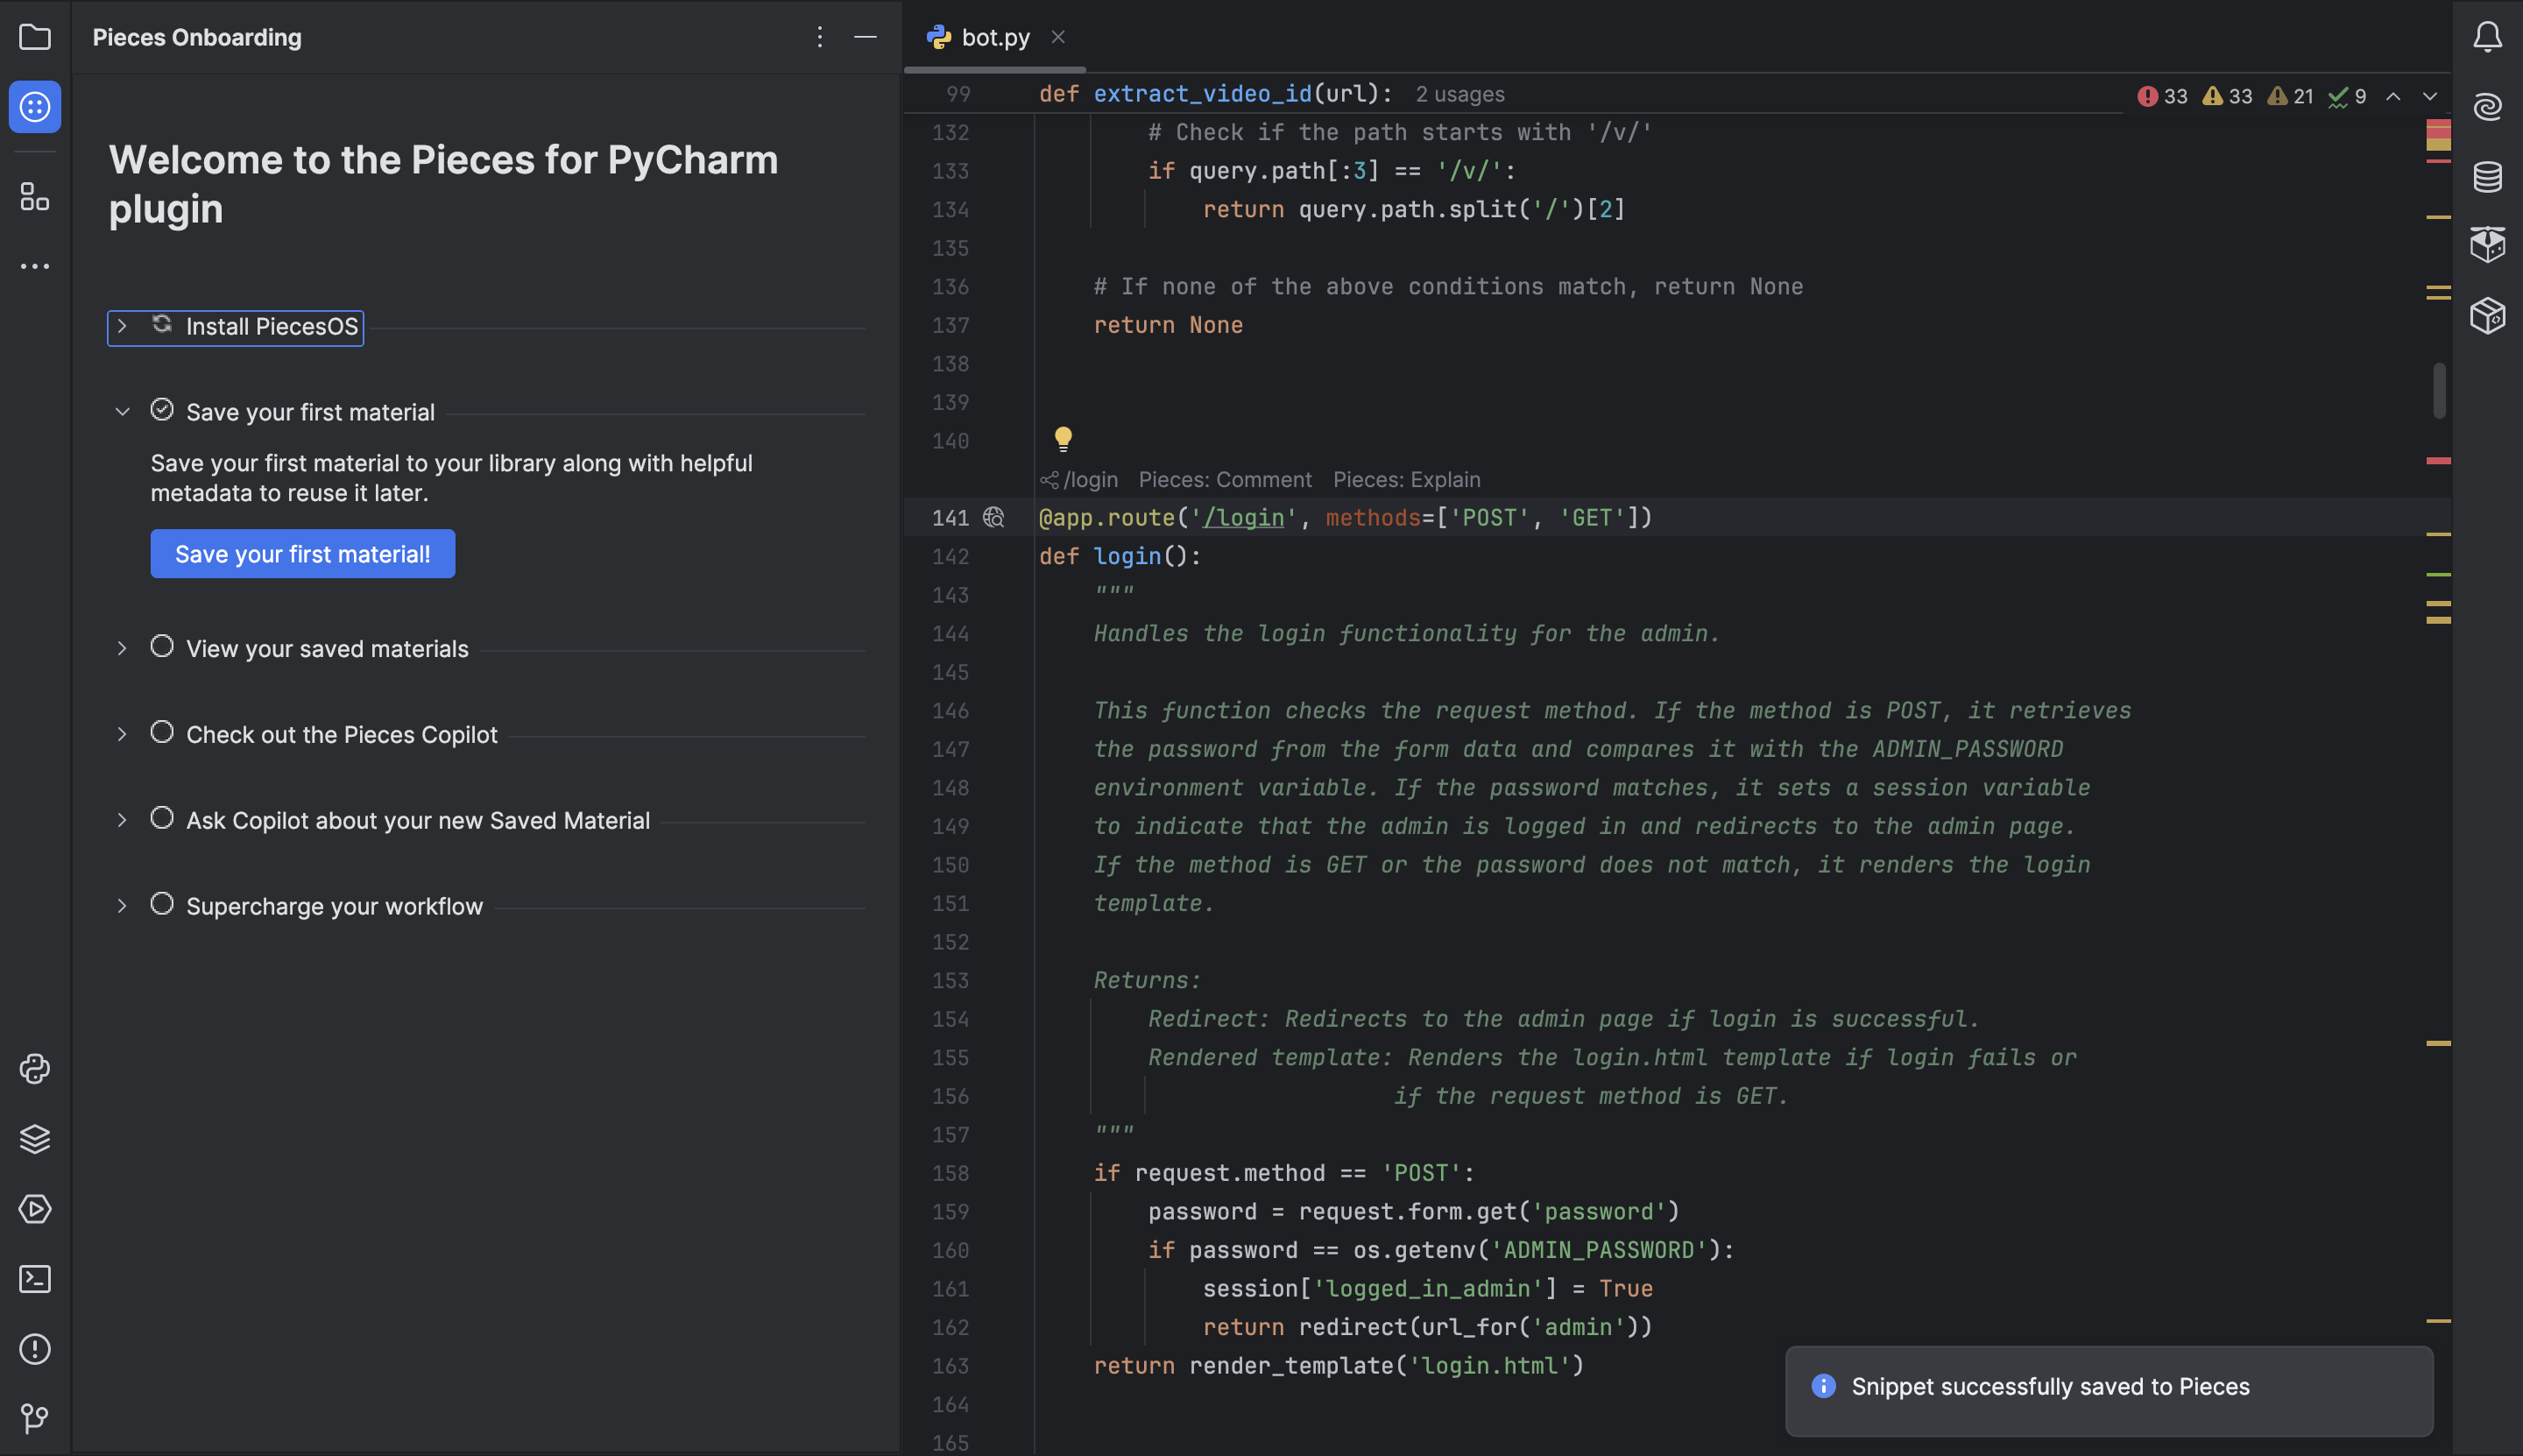This screenshot has height=1456, width=2523.
Task: Click the Install PiecesOS refresh status icon
Action: pos(162,324)
